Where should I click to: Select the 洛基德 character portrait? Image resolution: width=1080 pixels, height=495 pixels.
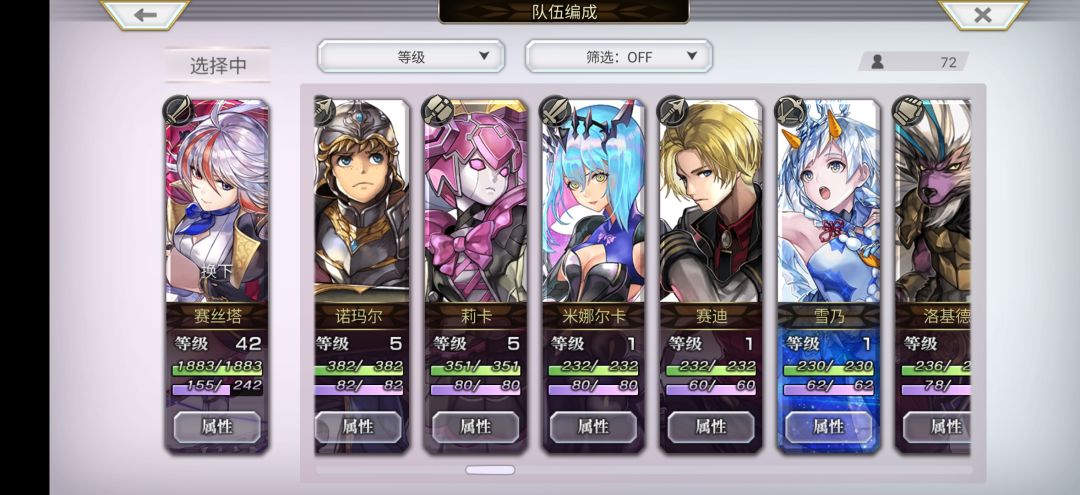(x=933, y=201)
